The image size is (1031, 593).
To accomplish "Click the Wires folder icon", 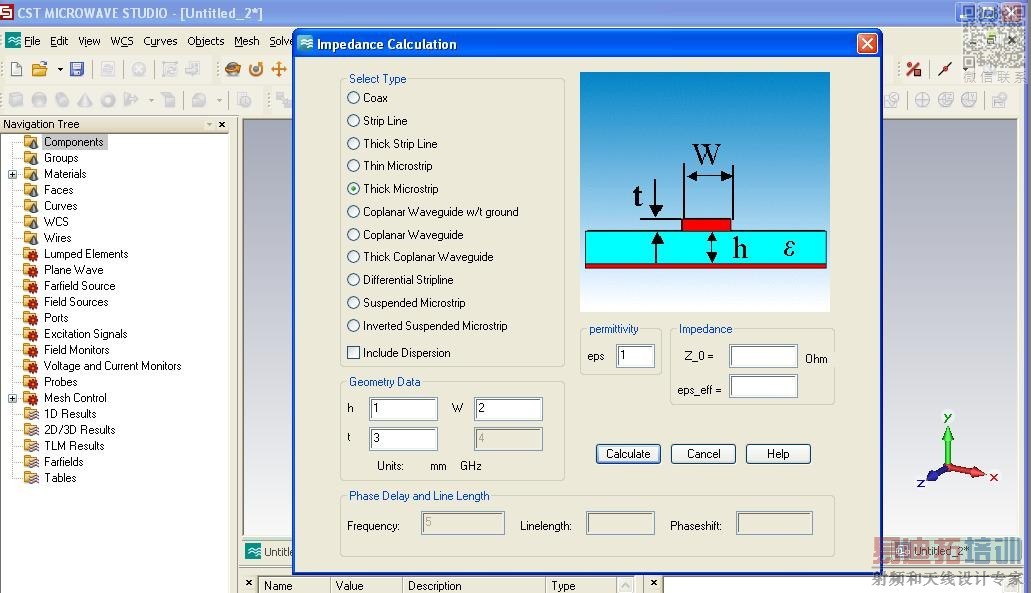I will click(30, 238).
